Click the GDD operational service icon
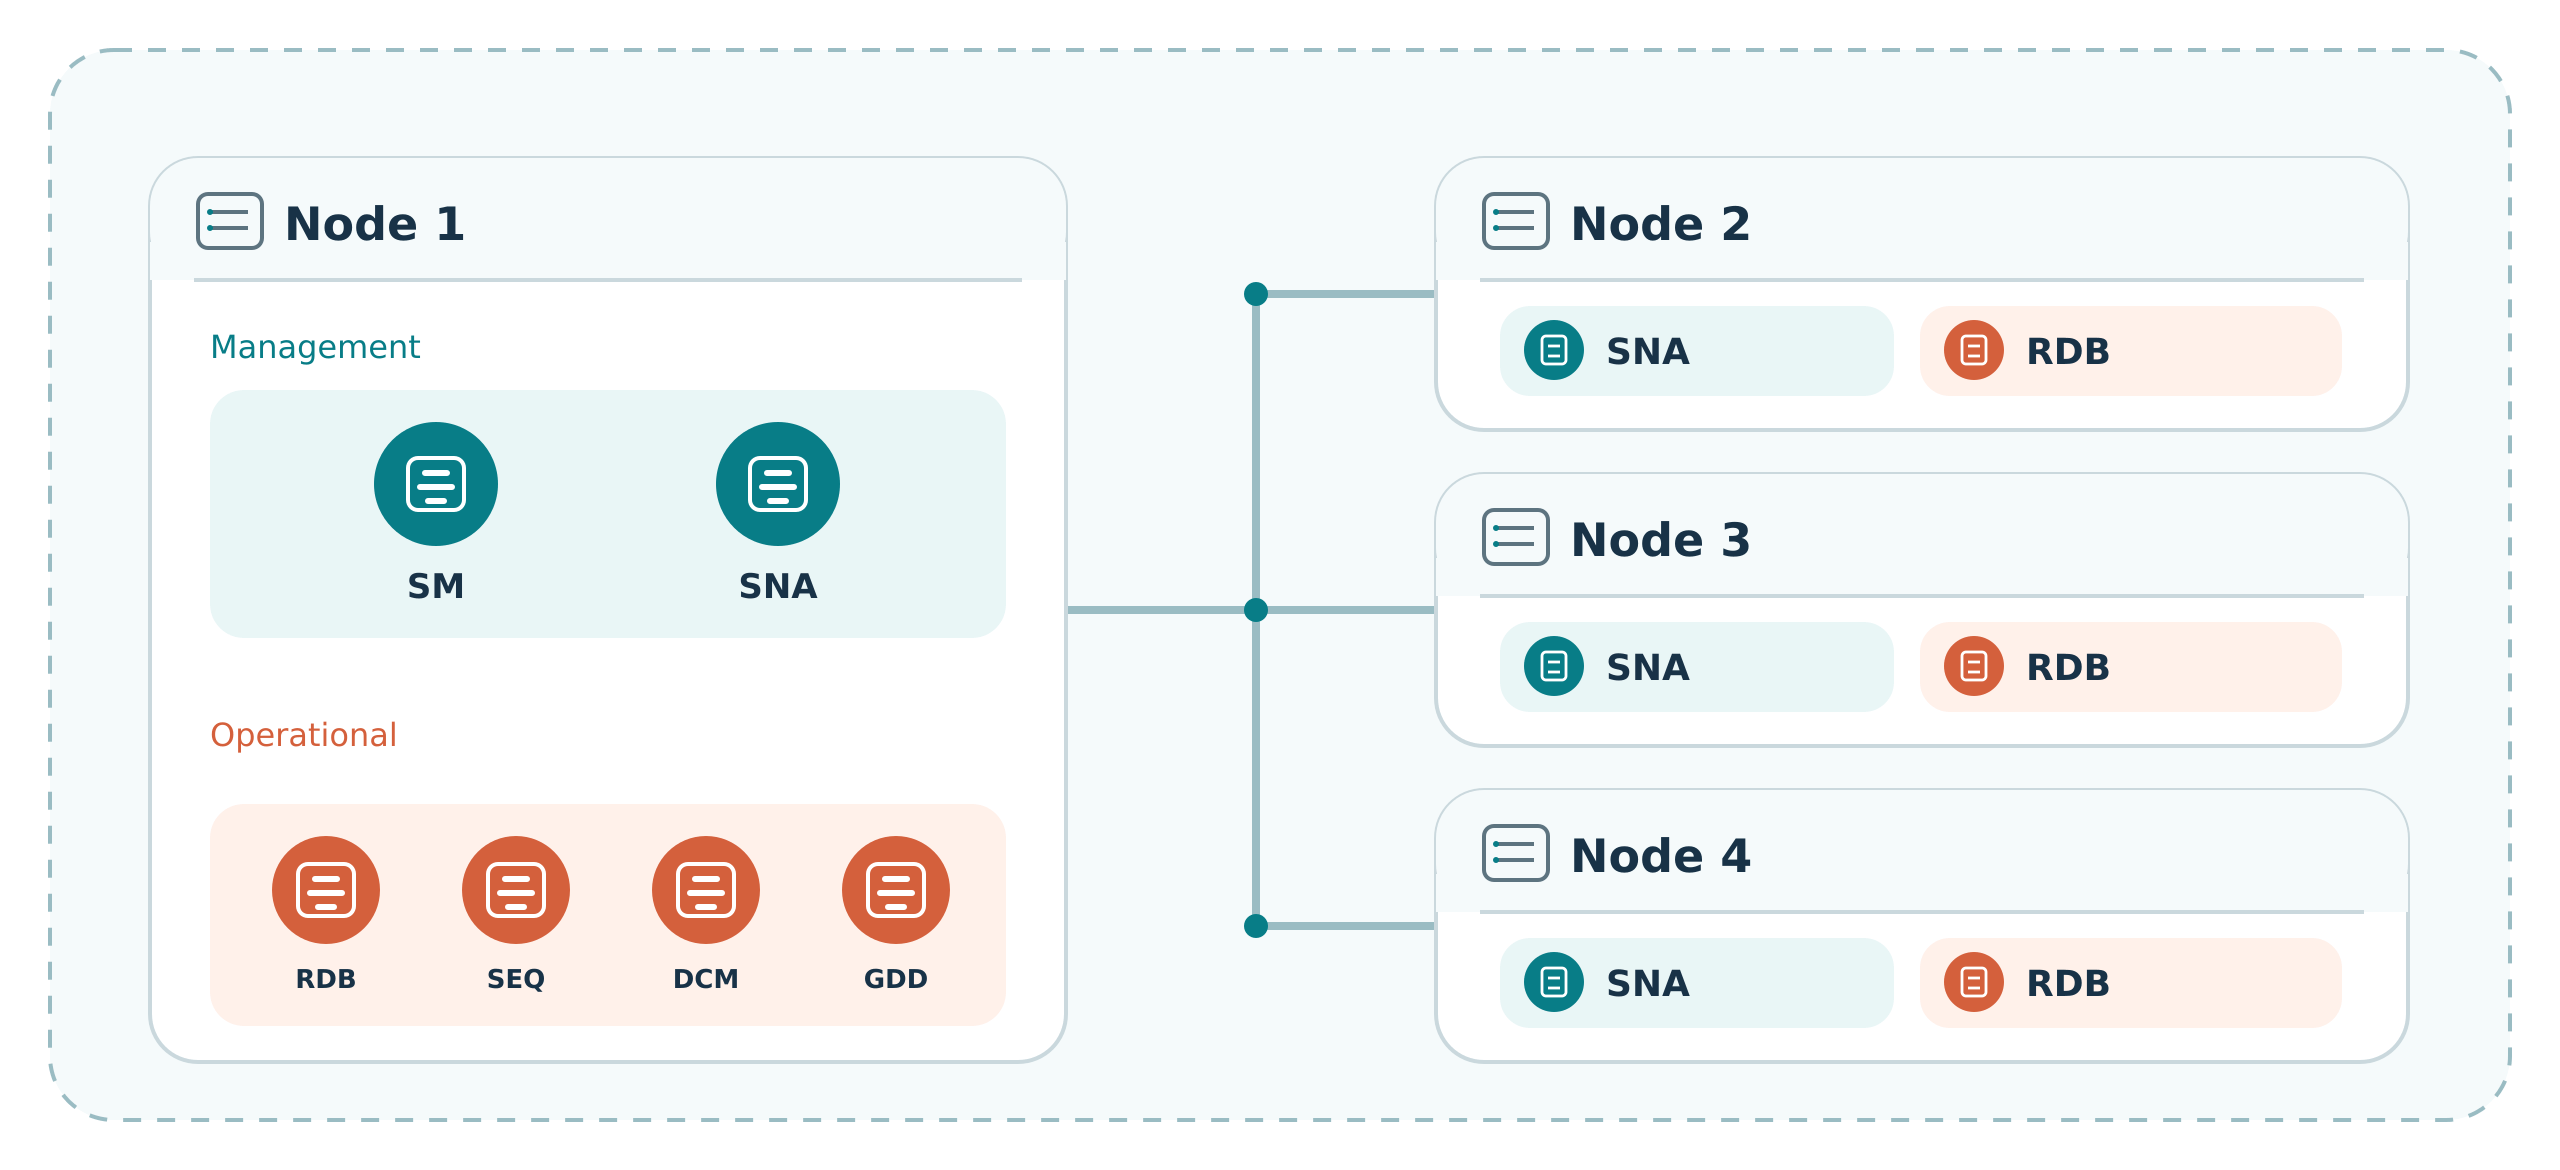The width and height of the screenshot is (2560, 1170). pyautogui.click(x=896, y=890)
